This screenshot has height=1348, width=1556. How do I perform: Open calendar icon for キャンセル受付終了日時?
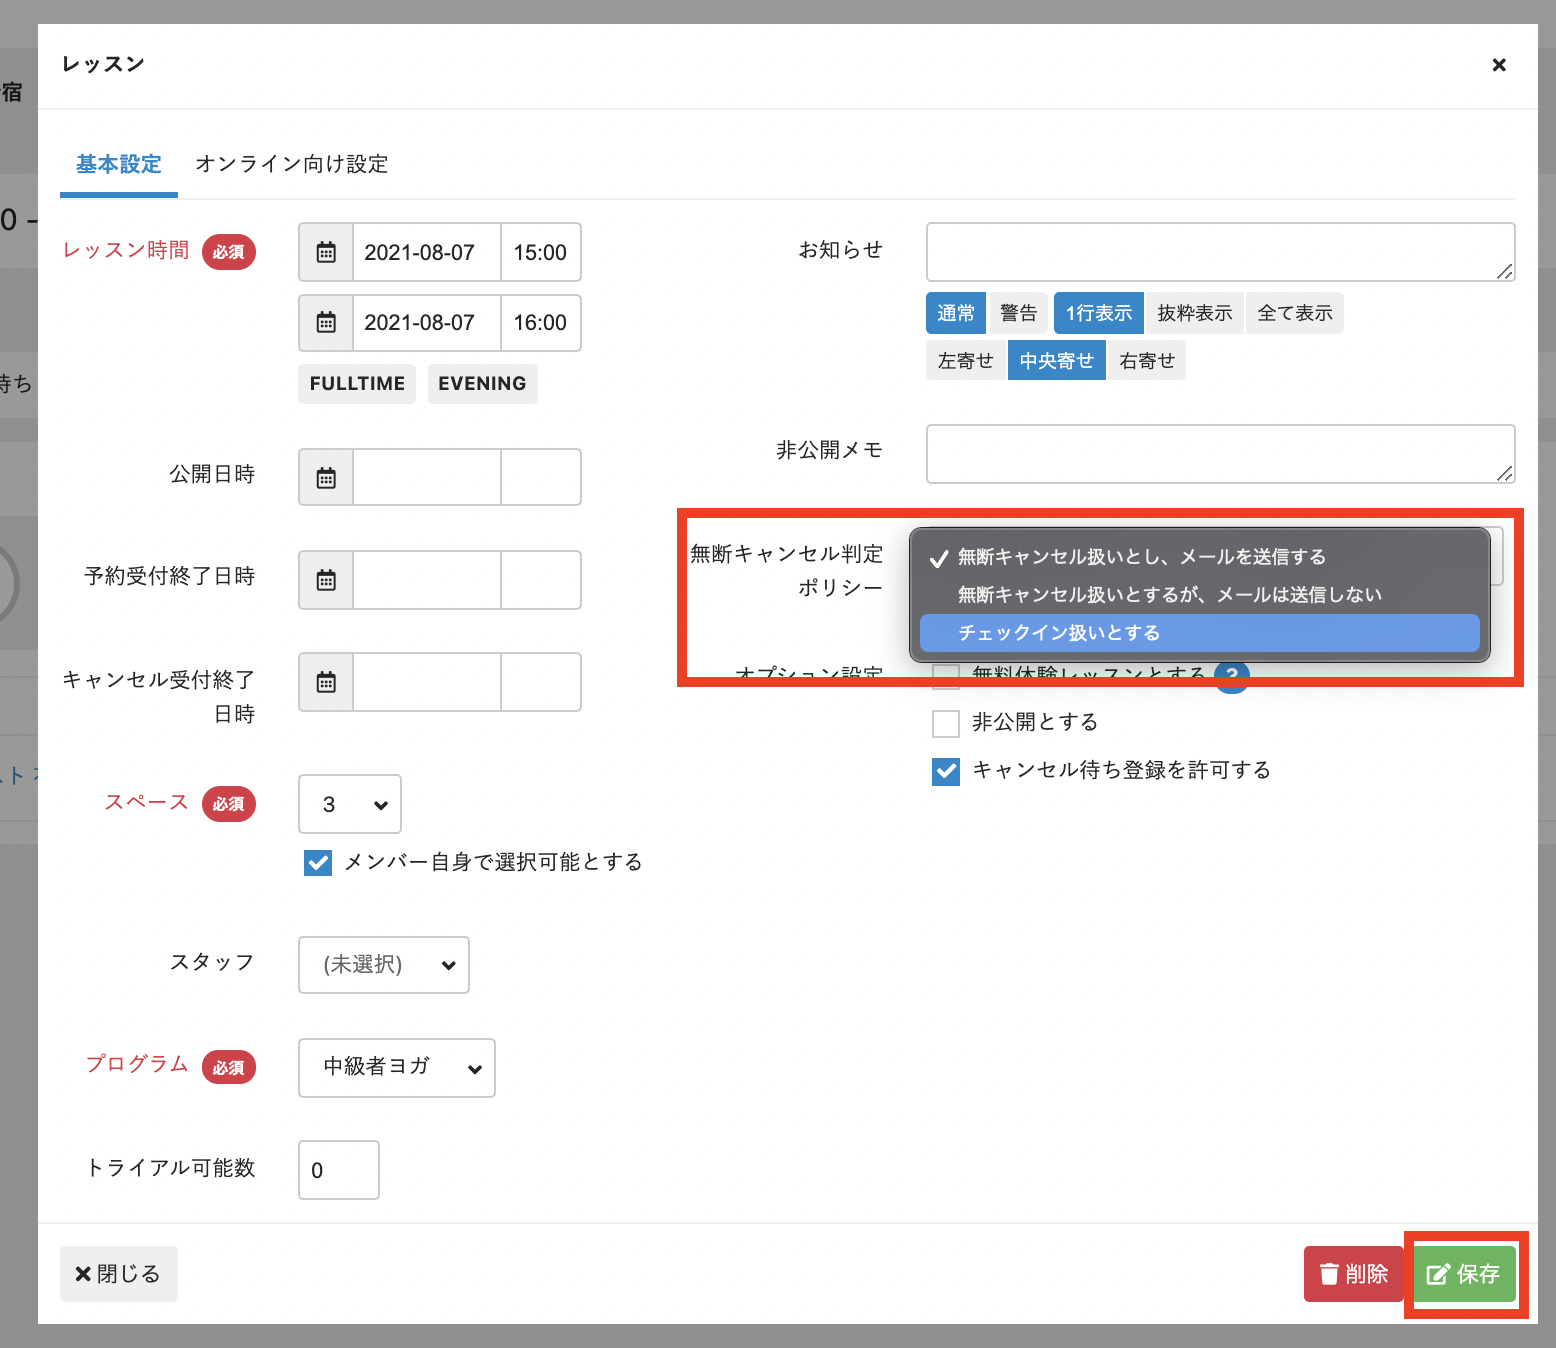pyautogui.click(x=326, y=682)
